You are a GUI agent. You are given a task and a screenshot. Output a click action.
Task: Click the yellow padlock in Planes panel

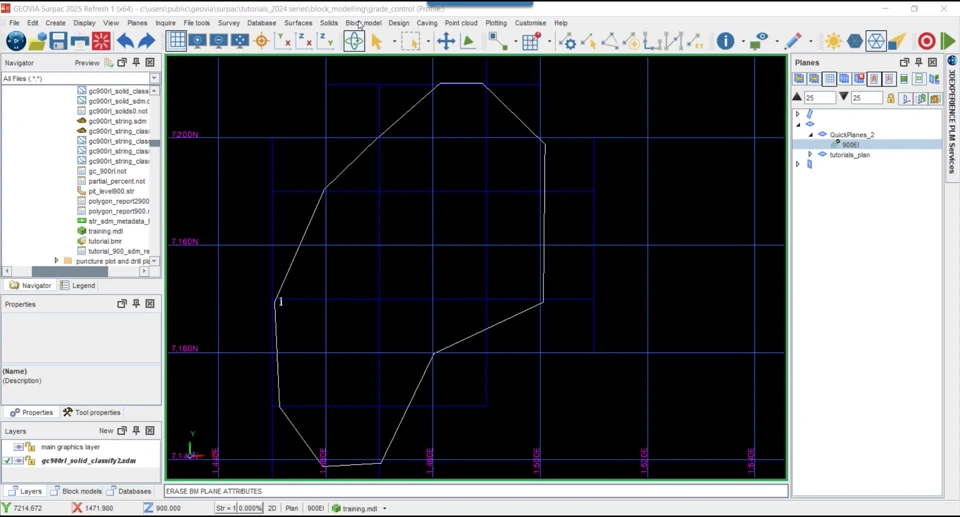click(891, 98)
